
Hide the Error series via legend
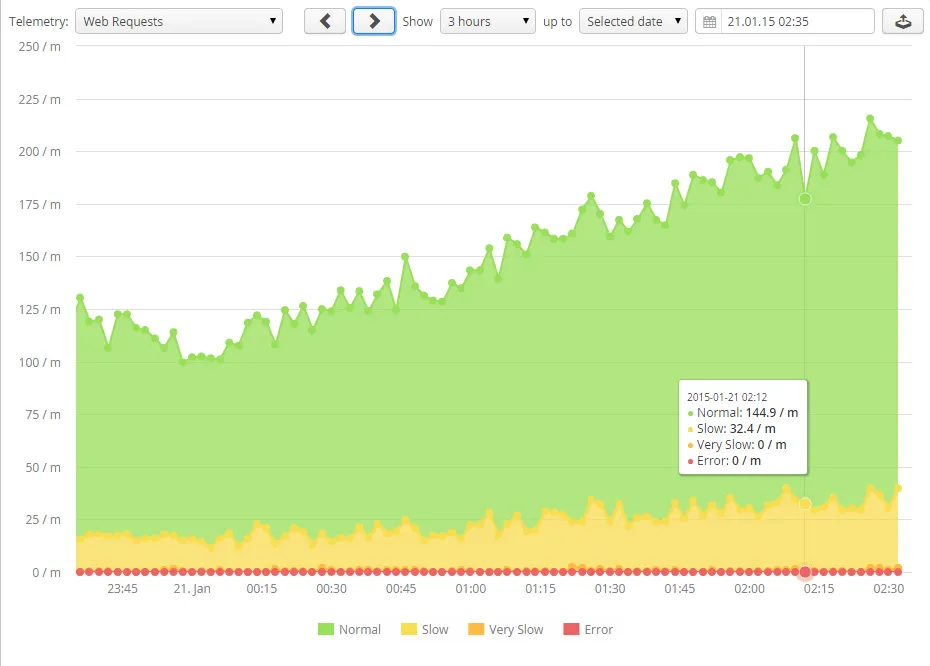[598, 630]
